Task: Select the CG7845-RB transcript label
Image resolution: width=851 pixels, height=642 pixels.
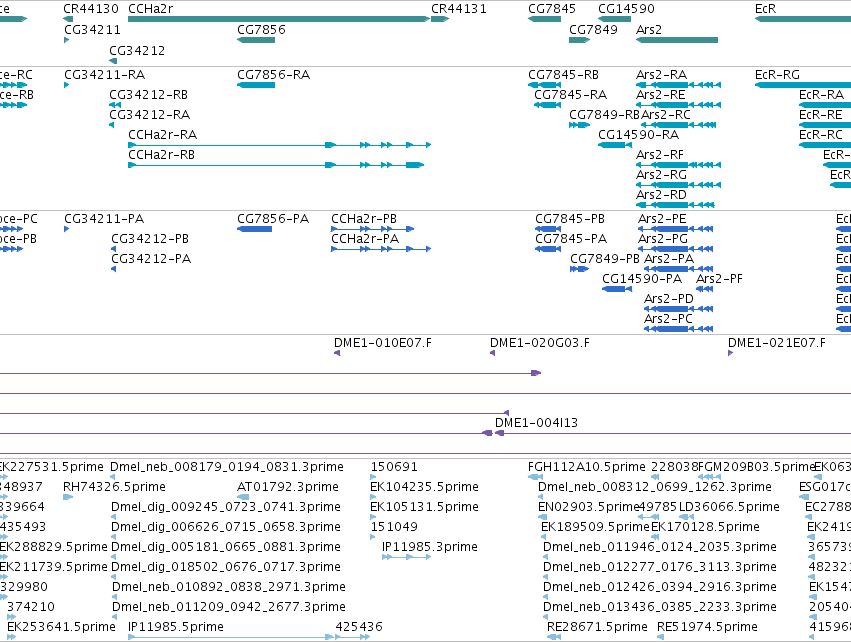Action: pos(563,75)
